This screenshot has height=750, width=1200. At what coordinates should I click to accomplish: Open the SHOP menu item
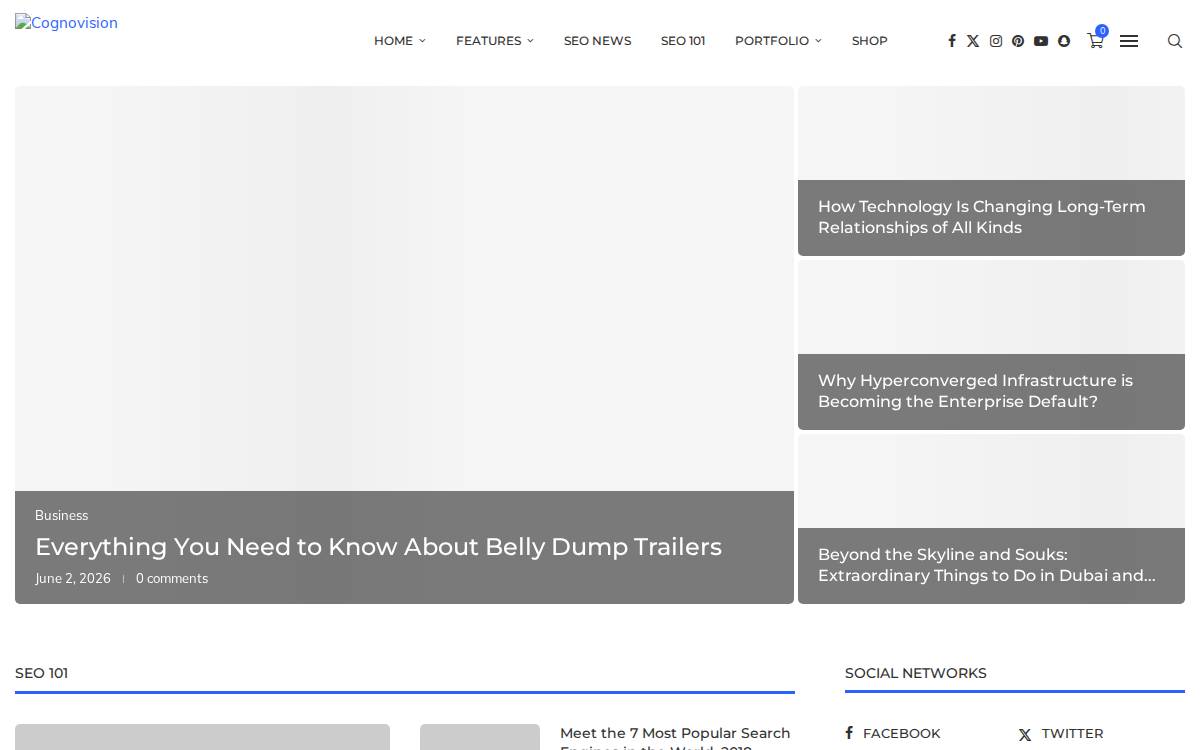[x=870, y=41]
